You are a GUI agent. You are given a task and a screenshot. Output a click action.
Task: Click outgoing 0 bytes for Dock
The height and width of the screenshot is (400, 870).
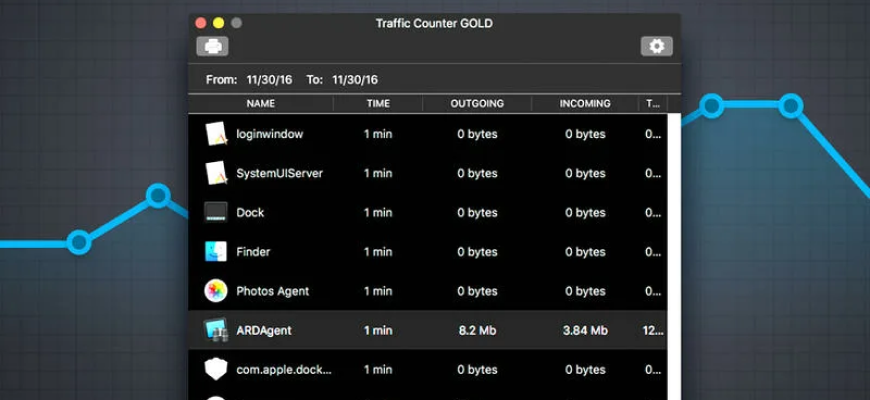point(477,212)
